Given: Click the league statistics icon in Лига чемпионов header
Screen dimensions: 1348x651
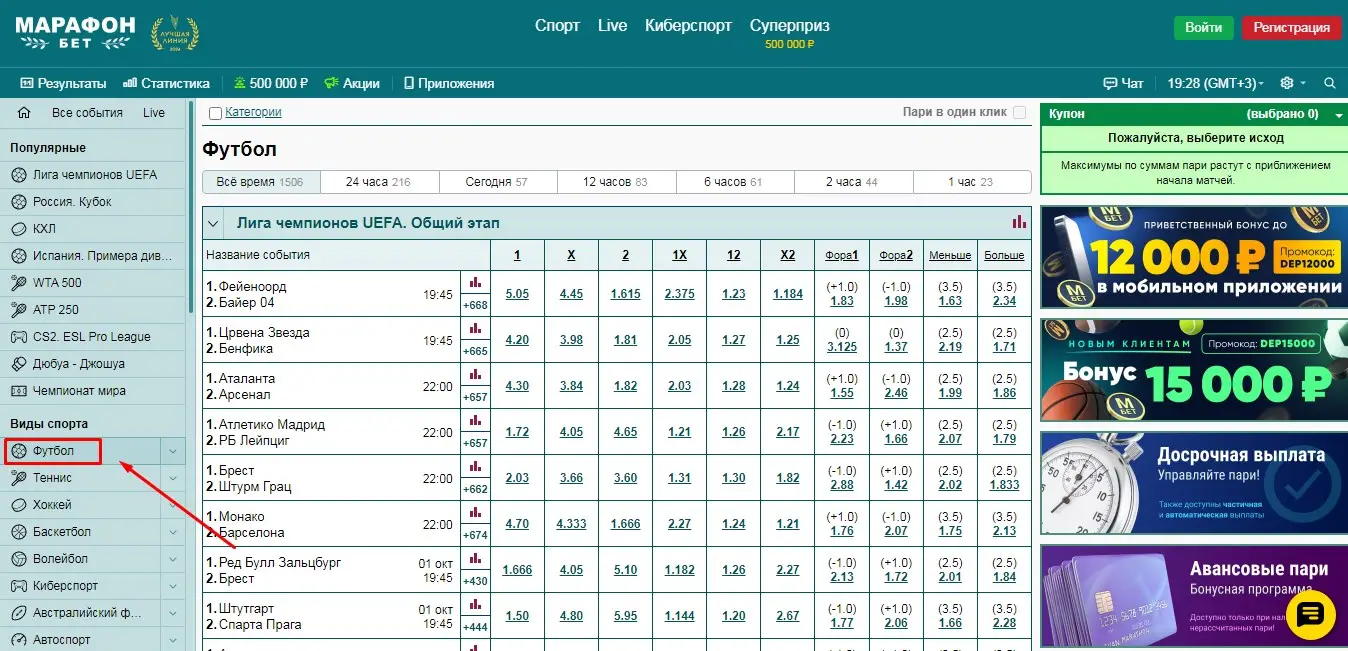Looking at the screenshot, I should 1019,222.
